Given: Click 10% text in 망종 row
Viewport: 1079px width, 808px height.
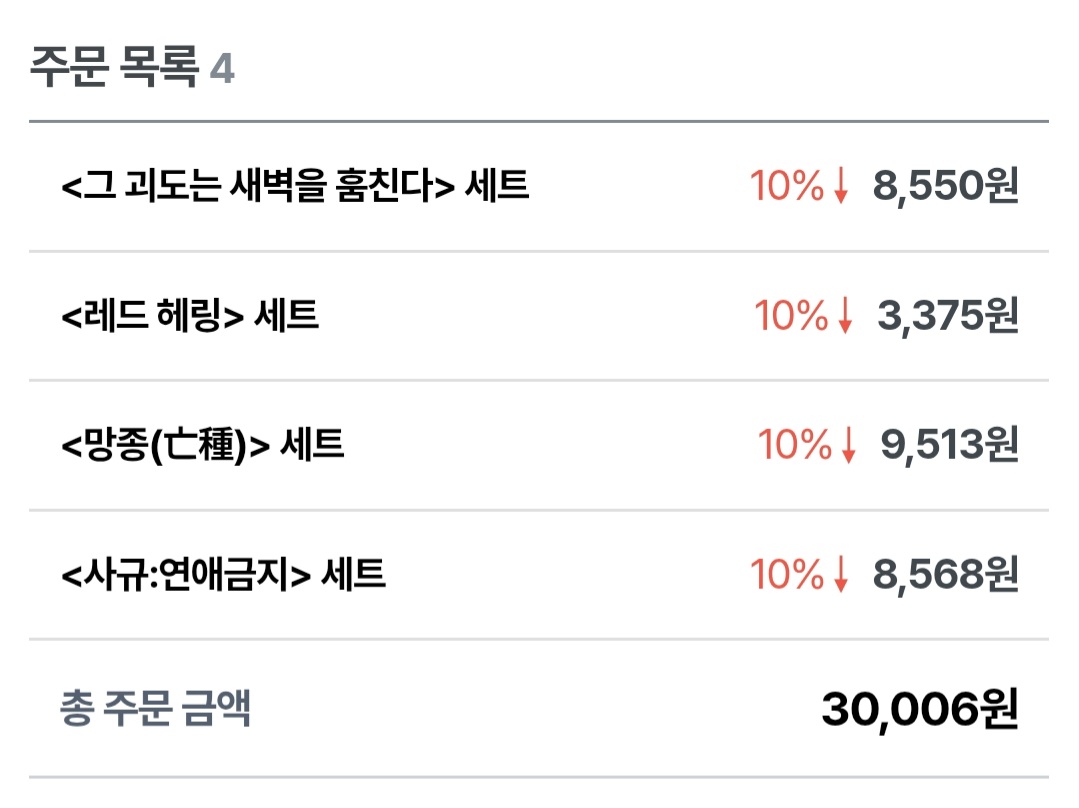Looking at the screenshot, I should point(794,444).
